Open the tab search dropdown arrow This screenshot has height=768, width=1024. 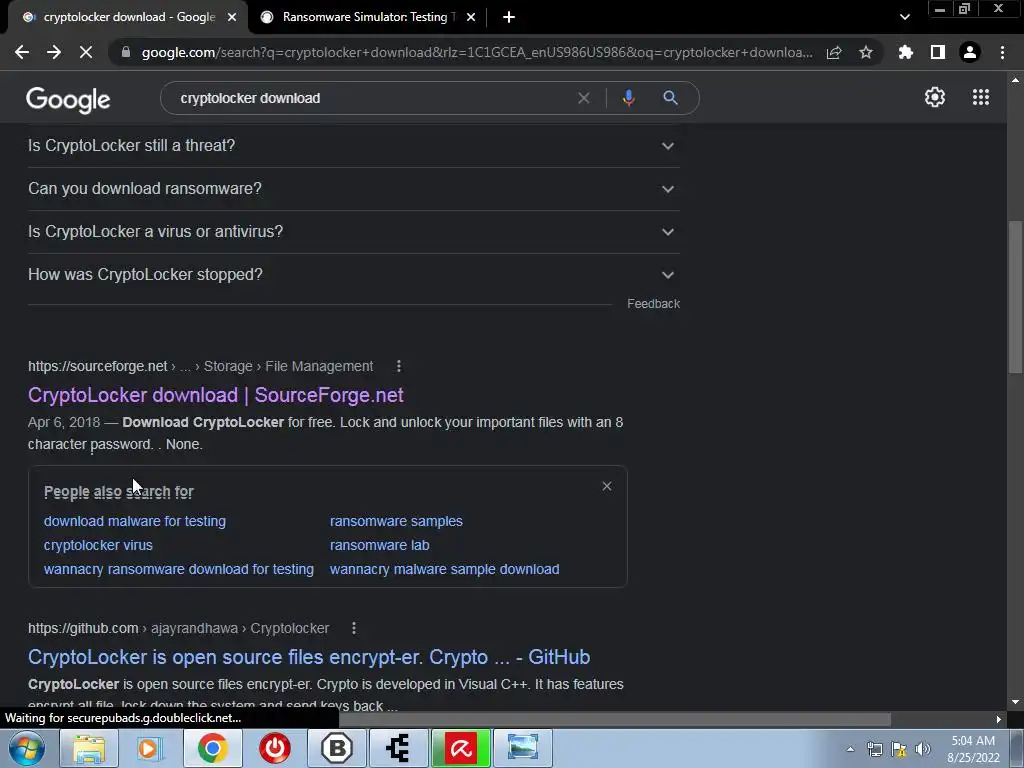pos(904,18)
